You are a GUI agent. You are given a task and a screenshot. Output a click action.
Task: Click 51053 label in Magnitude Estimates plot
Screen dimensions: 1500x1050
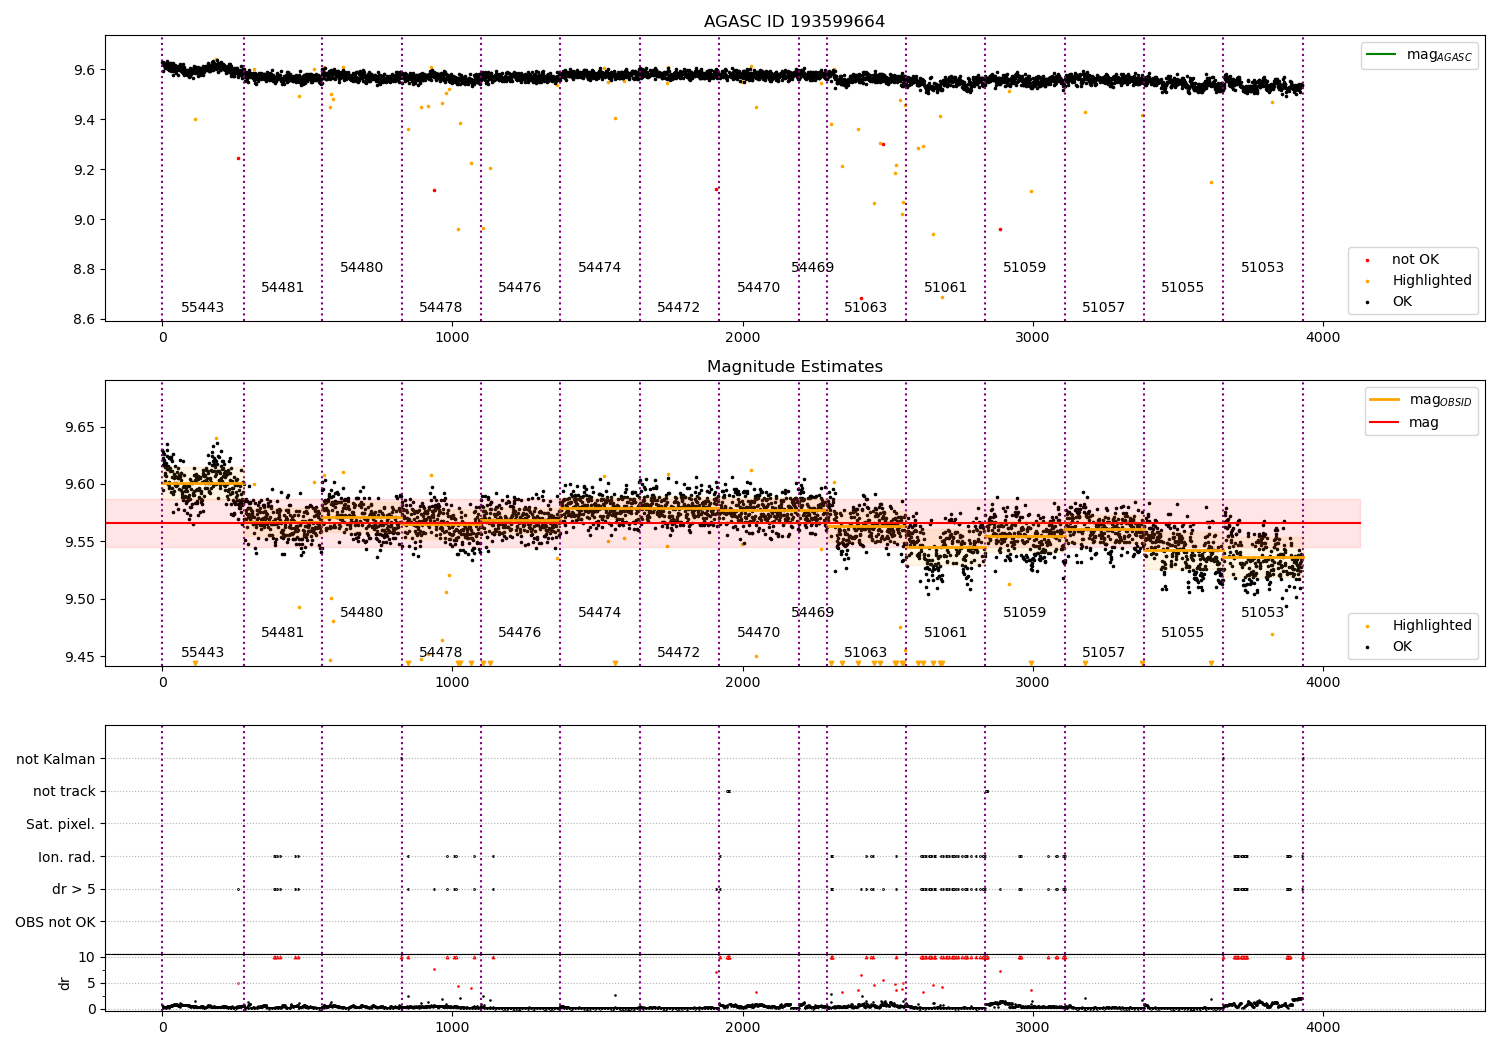tap(1262, 613)
